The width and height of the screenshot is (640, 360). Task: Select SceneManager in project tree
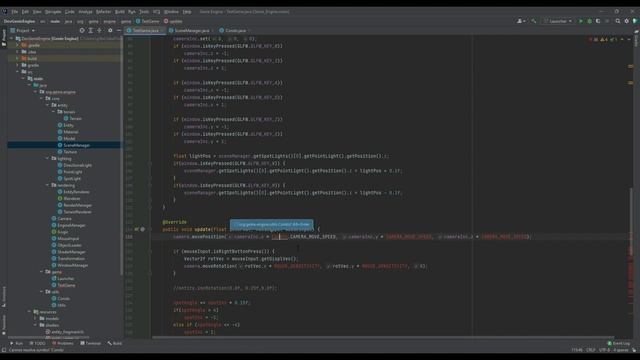click(x=76, y=145)
